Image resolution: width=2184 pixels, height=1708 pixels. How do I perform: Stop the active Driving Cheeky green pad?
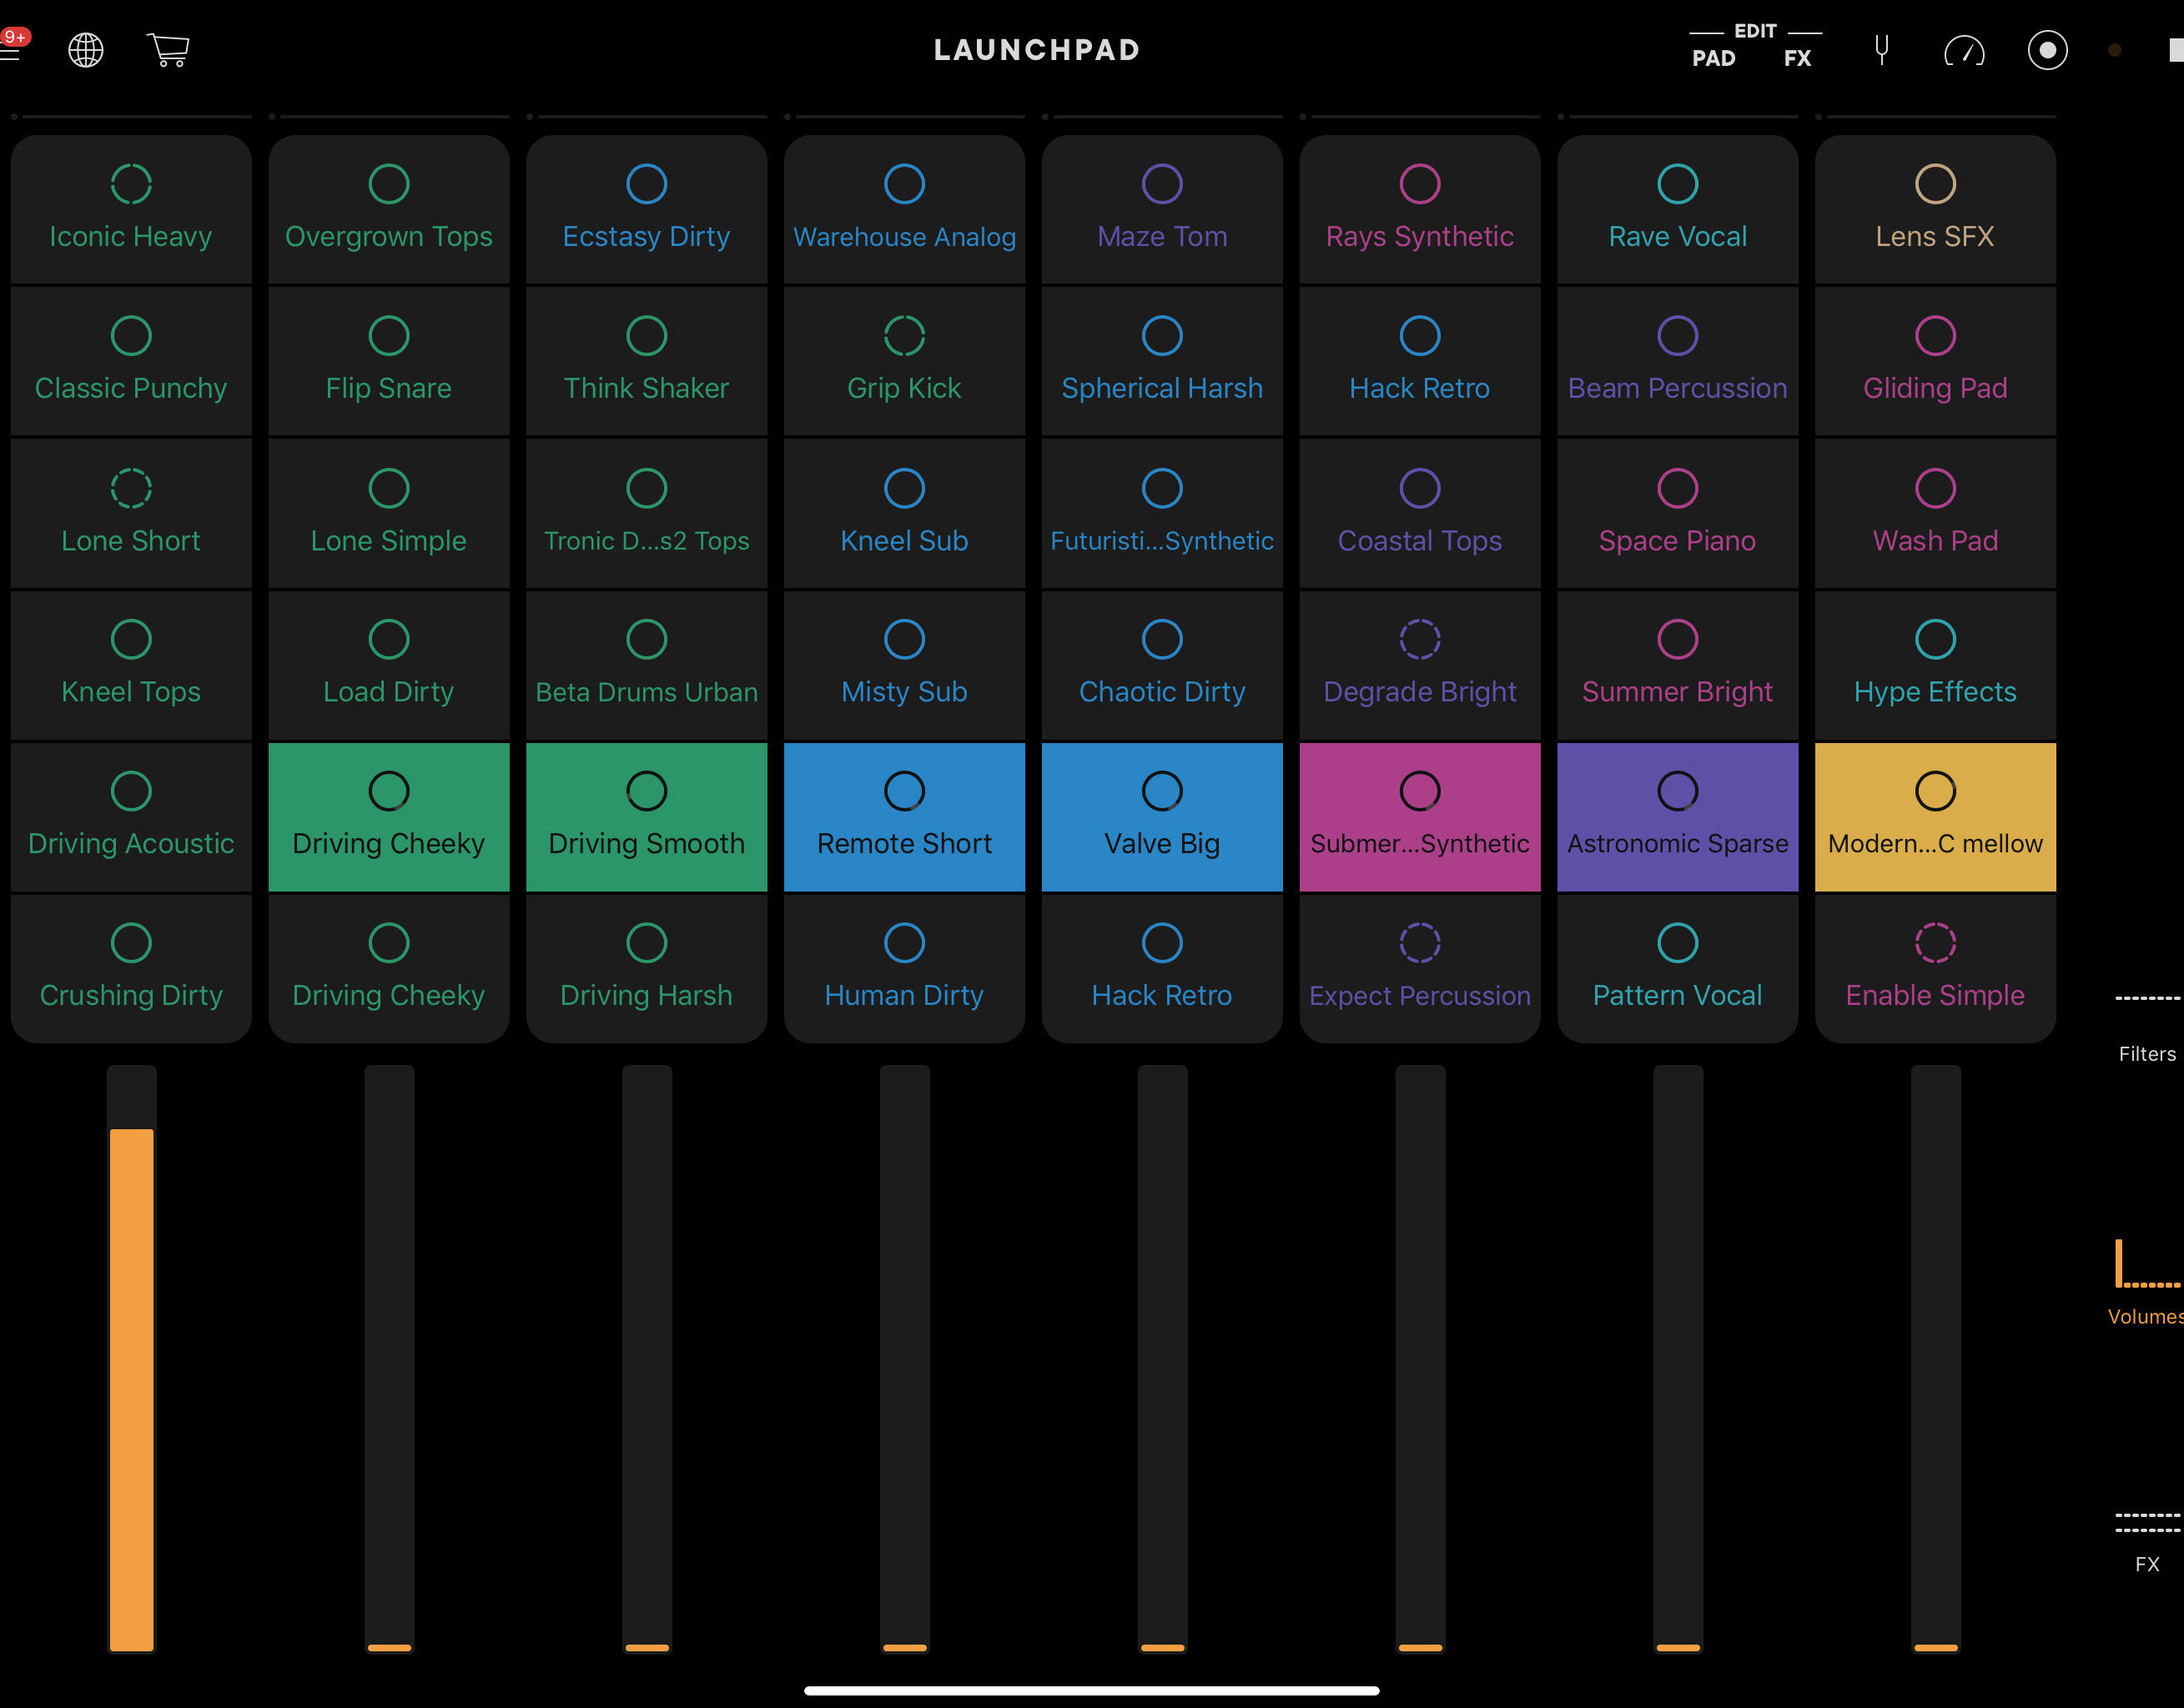point(389,817)
